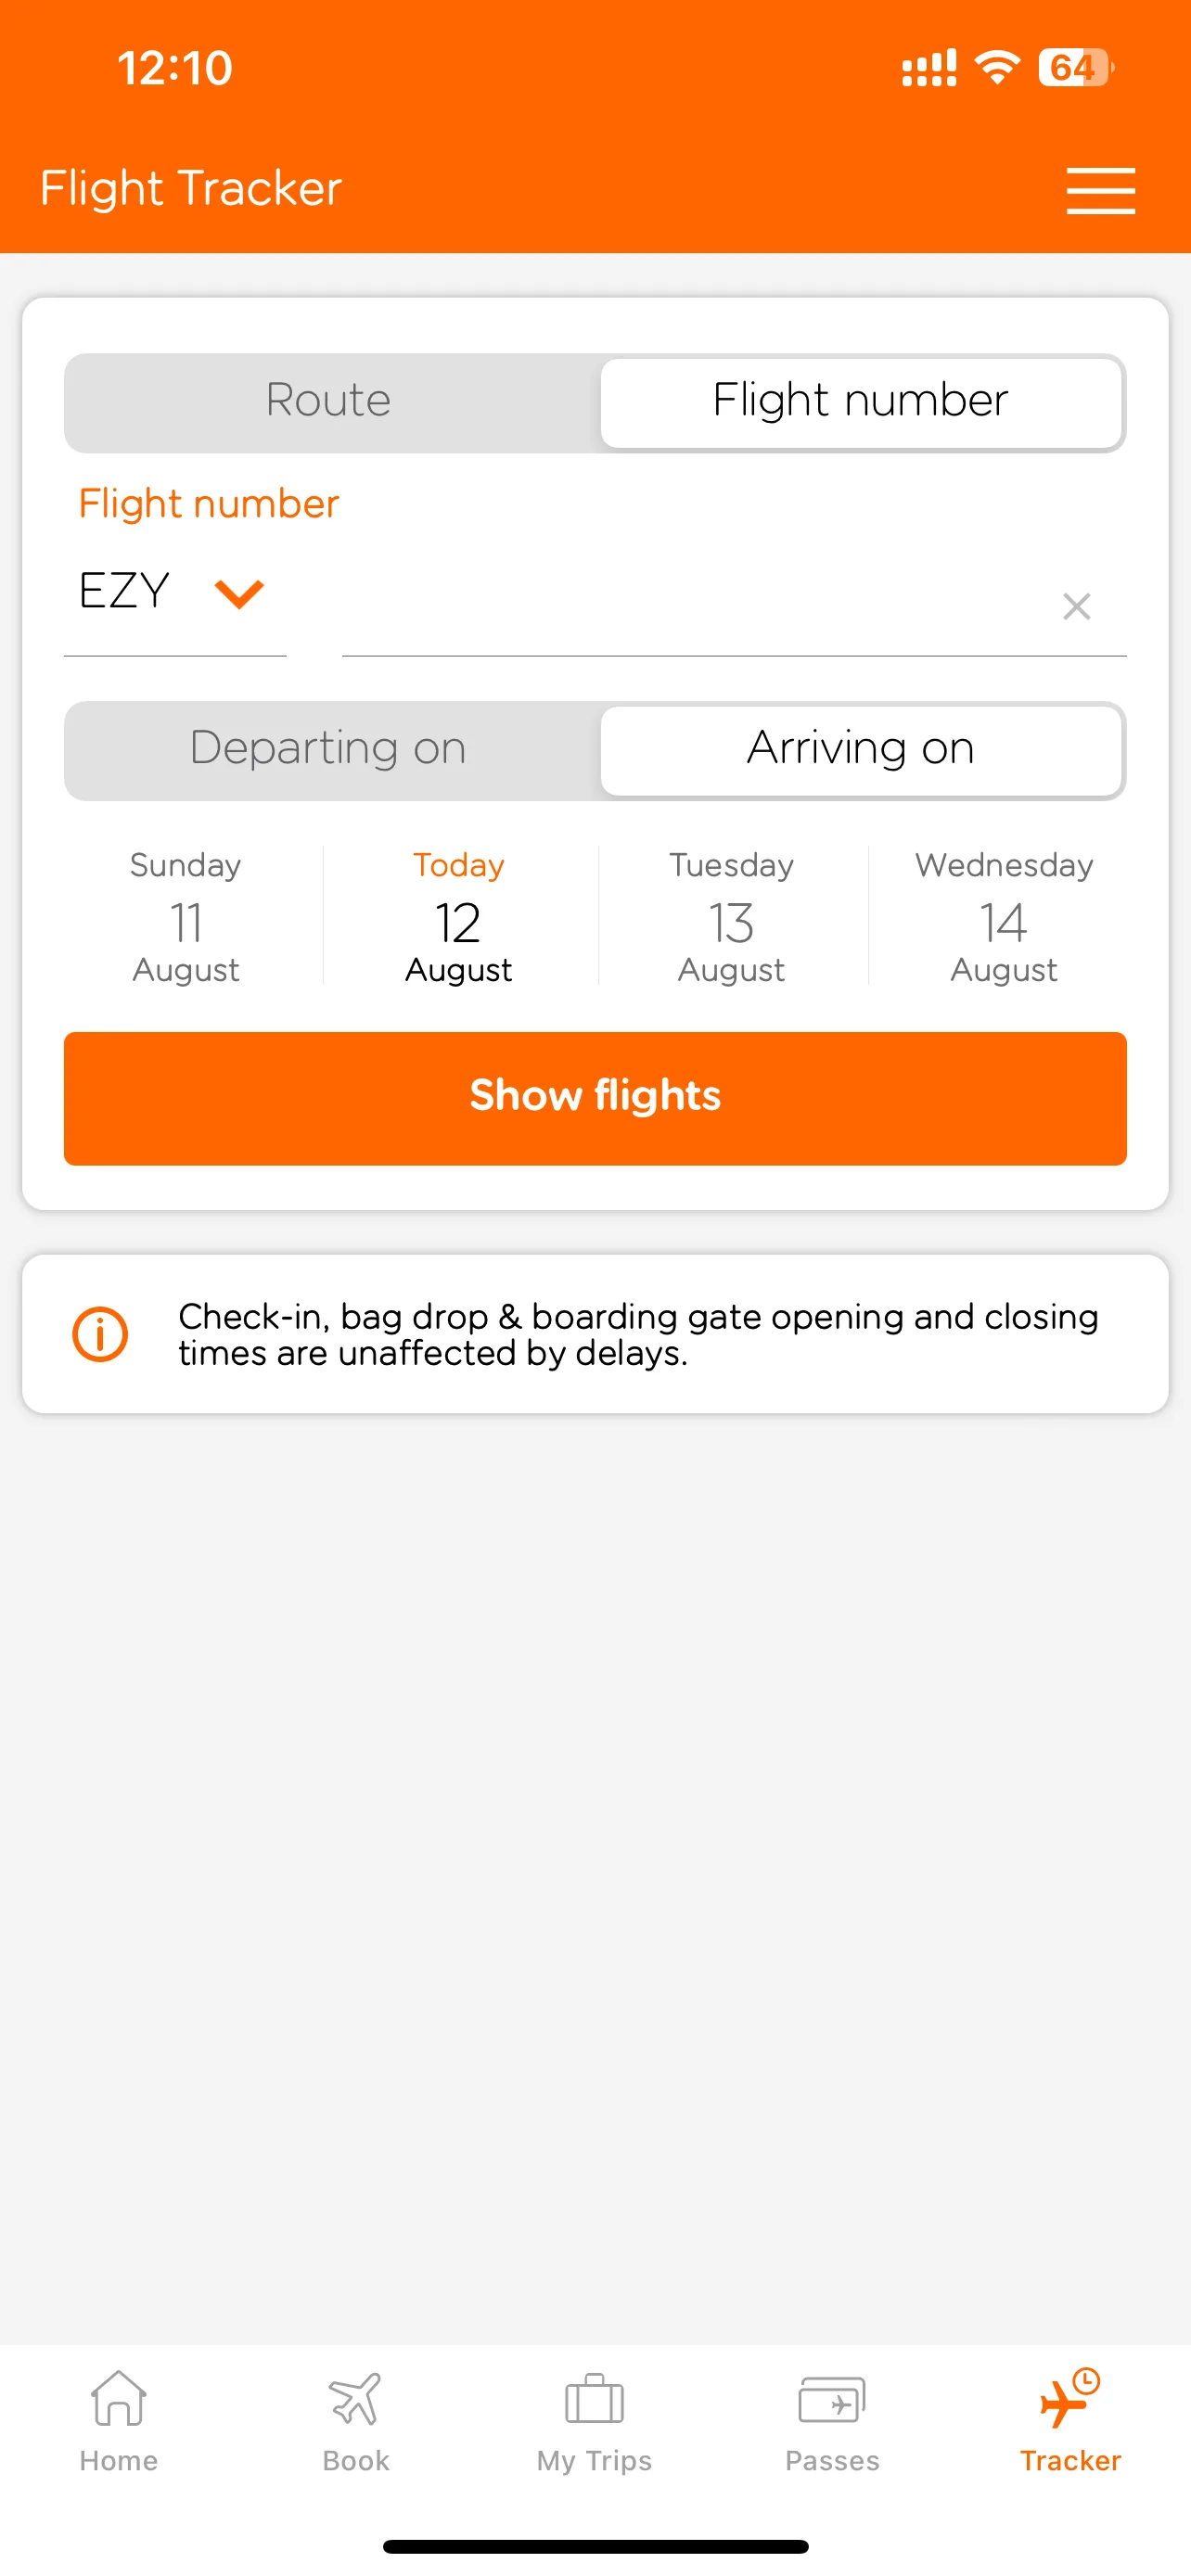Screen dimensions: 1191x2576
Task: Select the Arriving on option
Action: point(860,749)
